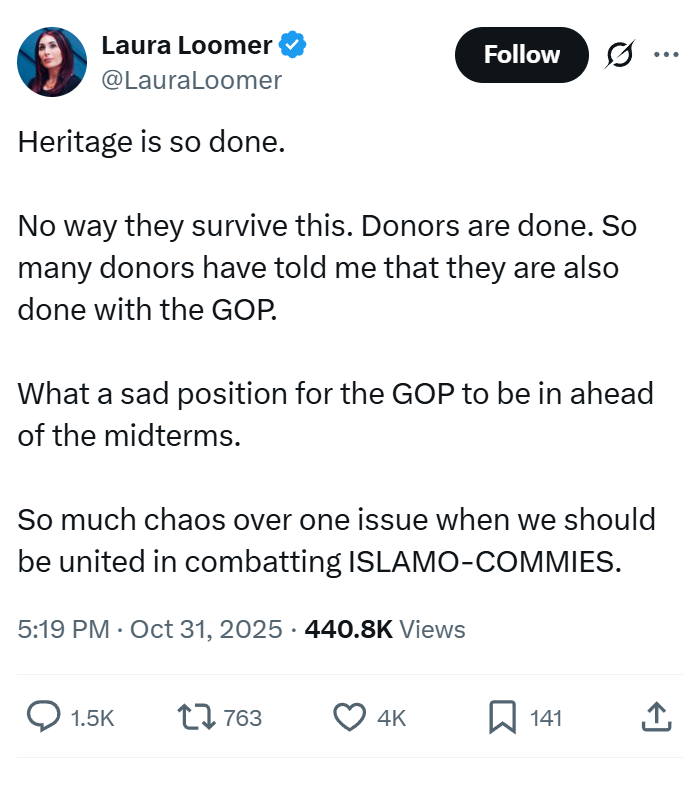The height and width of the screenshot is (786, 692).
Task: Click the blue verified checkmark badge
Action: click(x=293, y=45)
